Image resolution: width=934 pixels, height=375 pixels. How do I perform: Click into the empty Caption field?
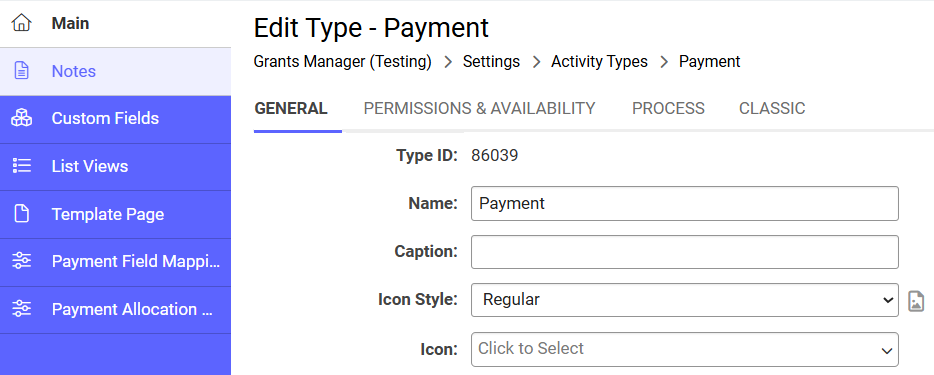(684, 252)
